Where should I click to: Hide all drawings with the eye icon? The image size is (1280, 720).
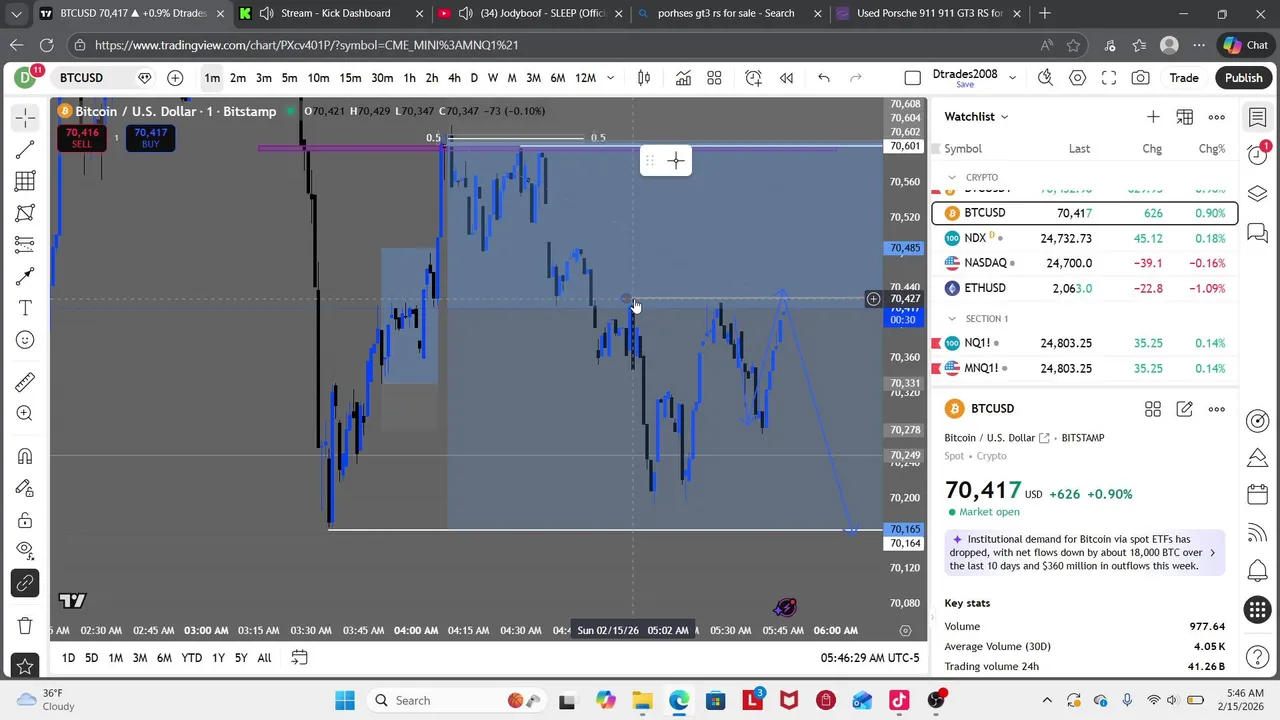pos(25,549)
